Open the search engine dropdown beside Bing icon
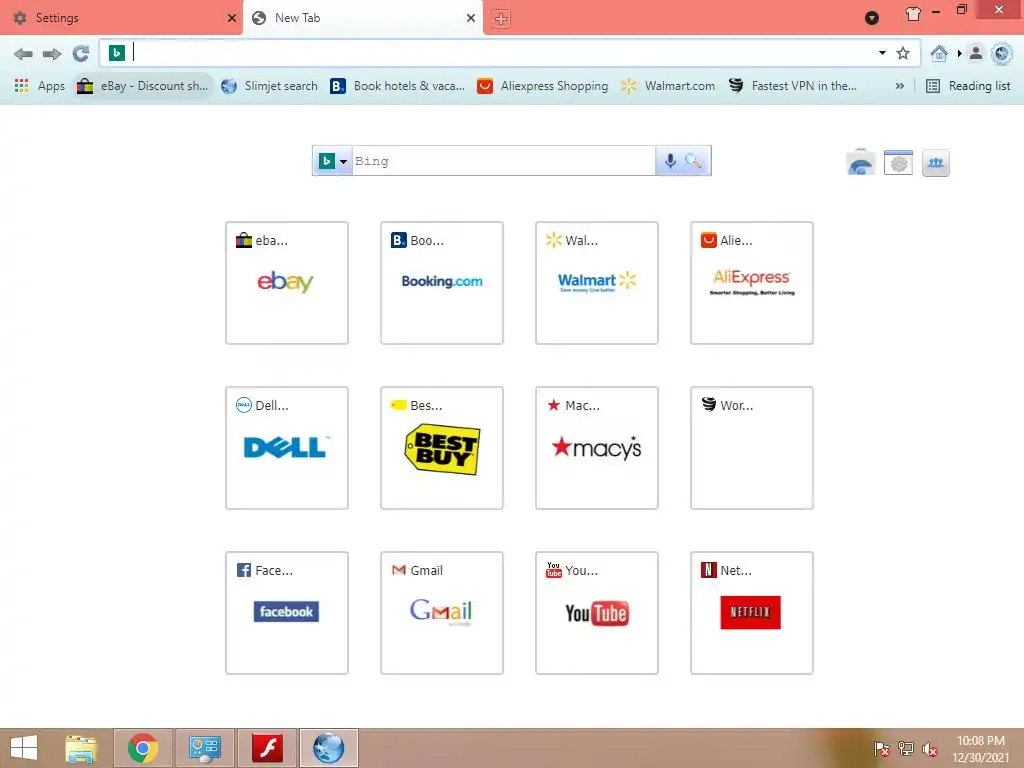This screenshot has width=1024, height=768. [x=343, y=161]
